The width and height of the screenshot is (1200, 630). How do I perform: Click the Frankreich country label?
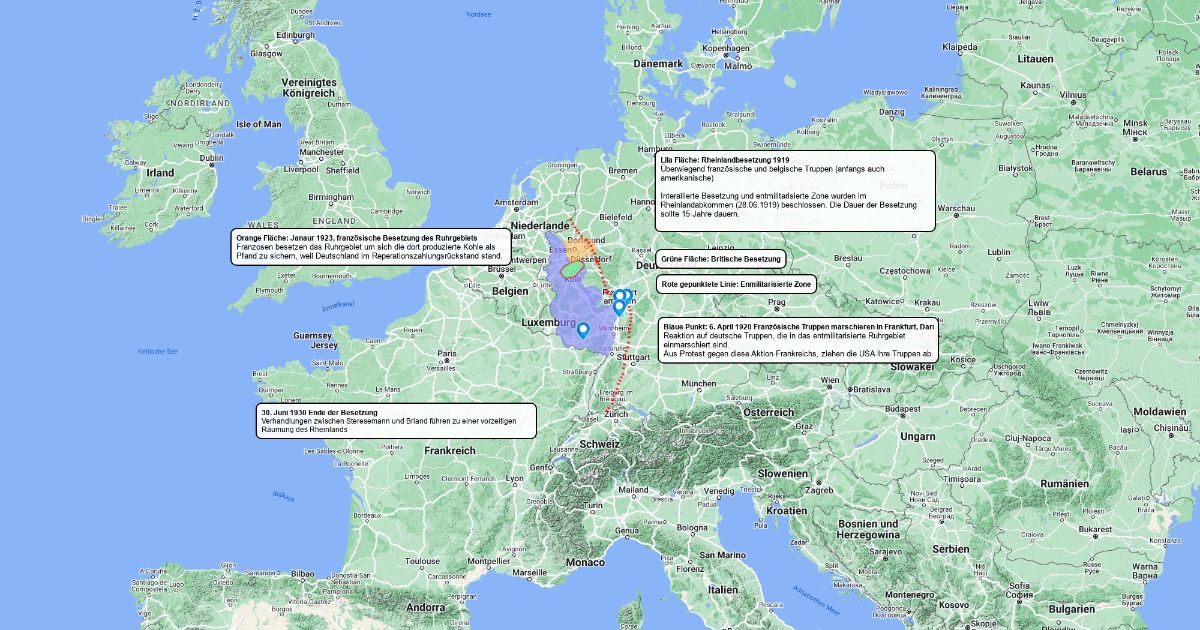pyautogui.click(x=449, y=451)
